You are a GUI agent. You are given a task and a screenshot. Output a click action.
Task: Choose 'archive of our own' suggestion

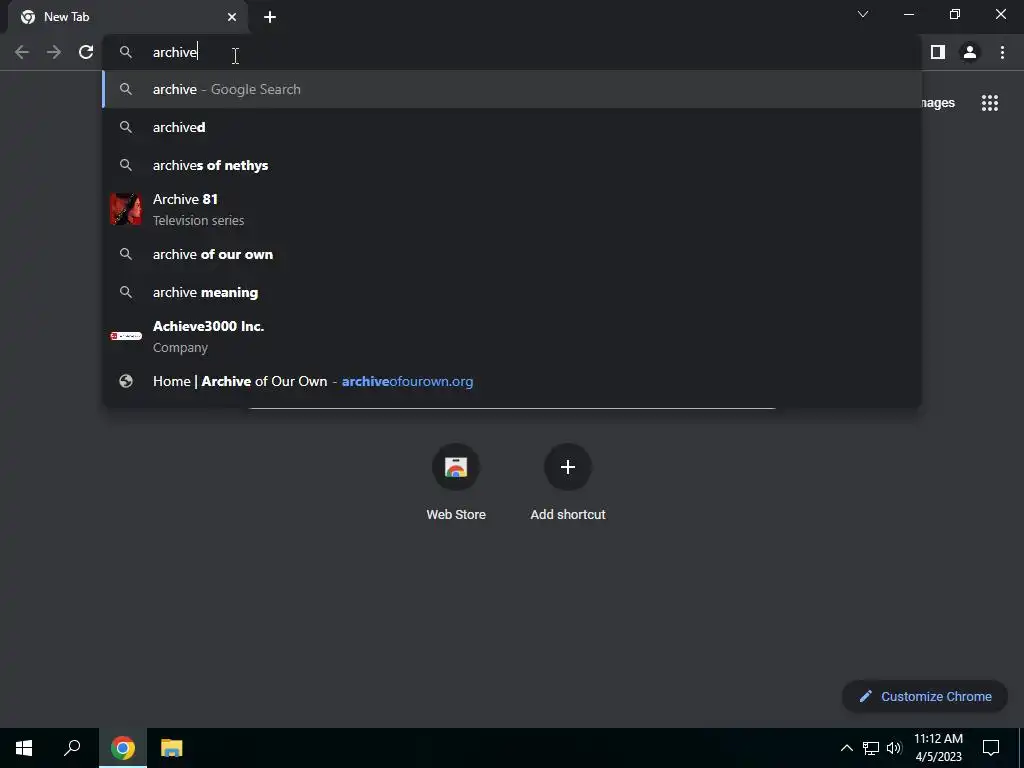click(513, 254)
